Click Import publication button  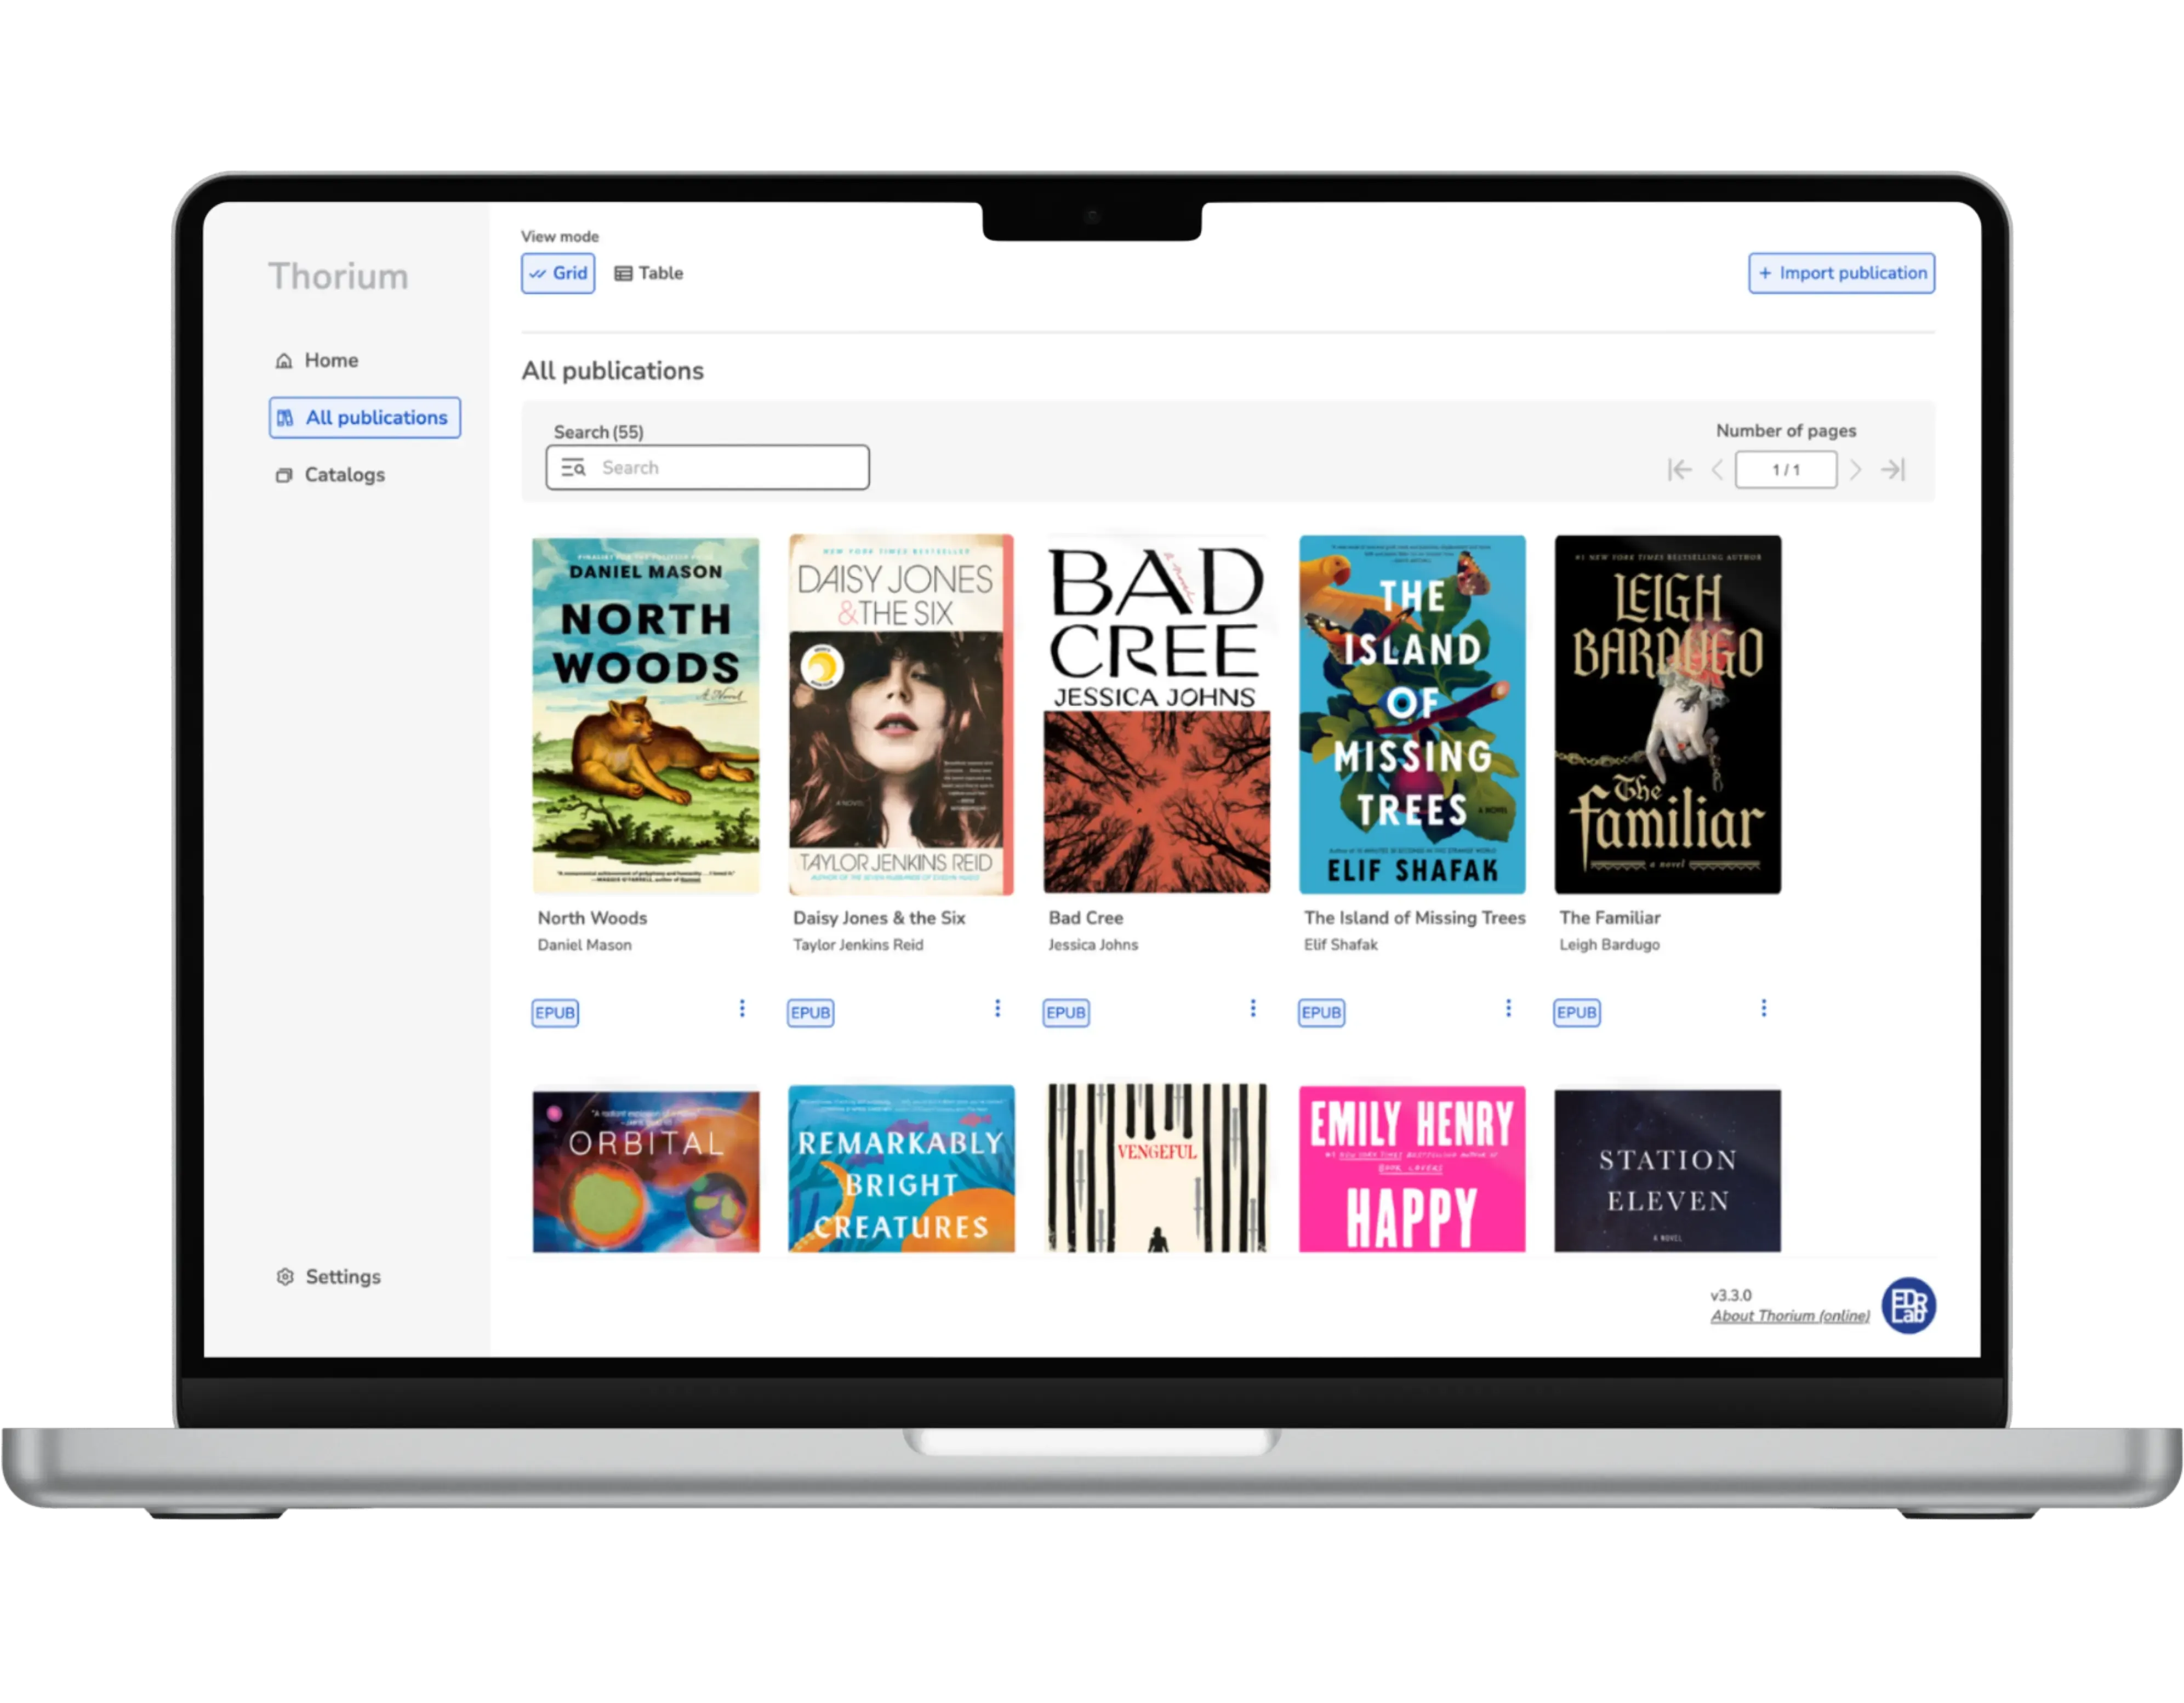1841,273
